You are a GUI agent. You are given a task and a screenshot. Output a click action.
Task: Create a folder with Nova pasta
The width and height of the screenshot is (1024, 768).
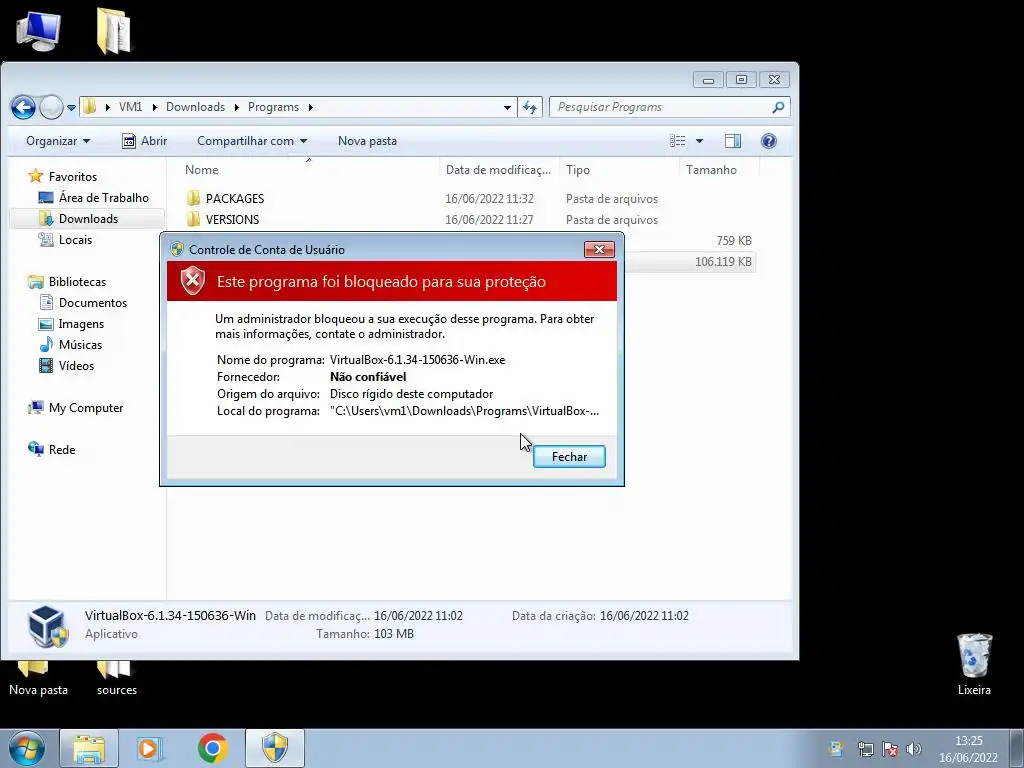pyautogui.click(x=367, y=141)
